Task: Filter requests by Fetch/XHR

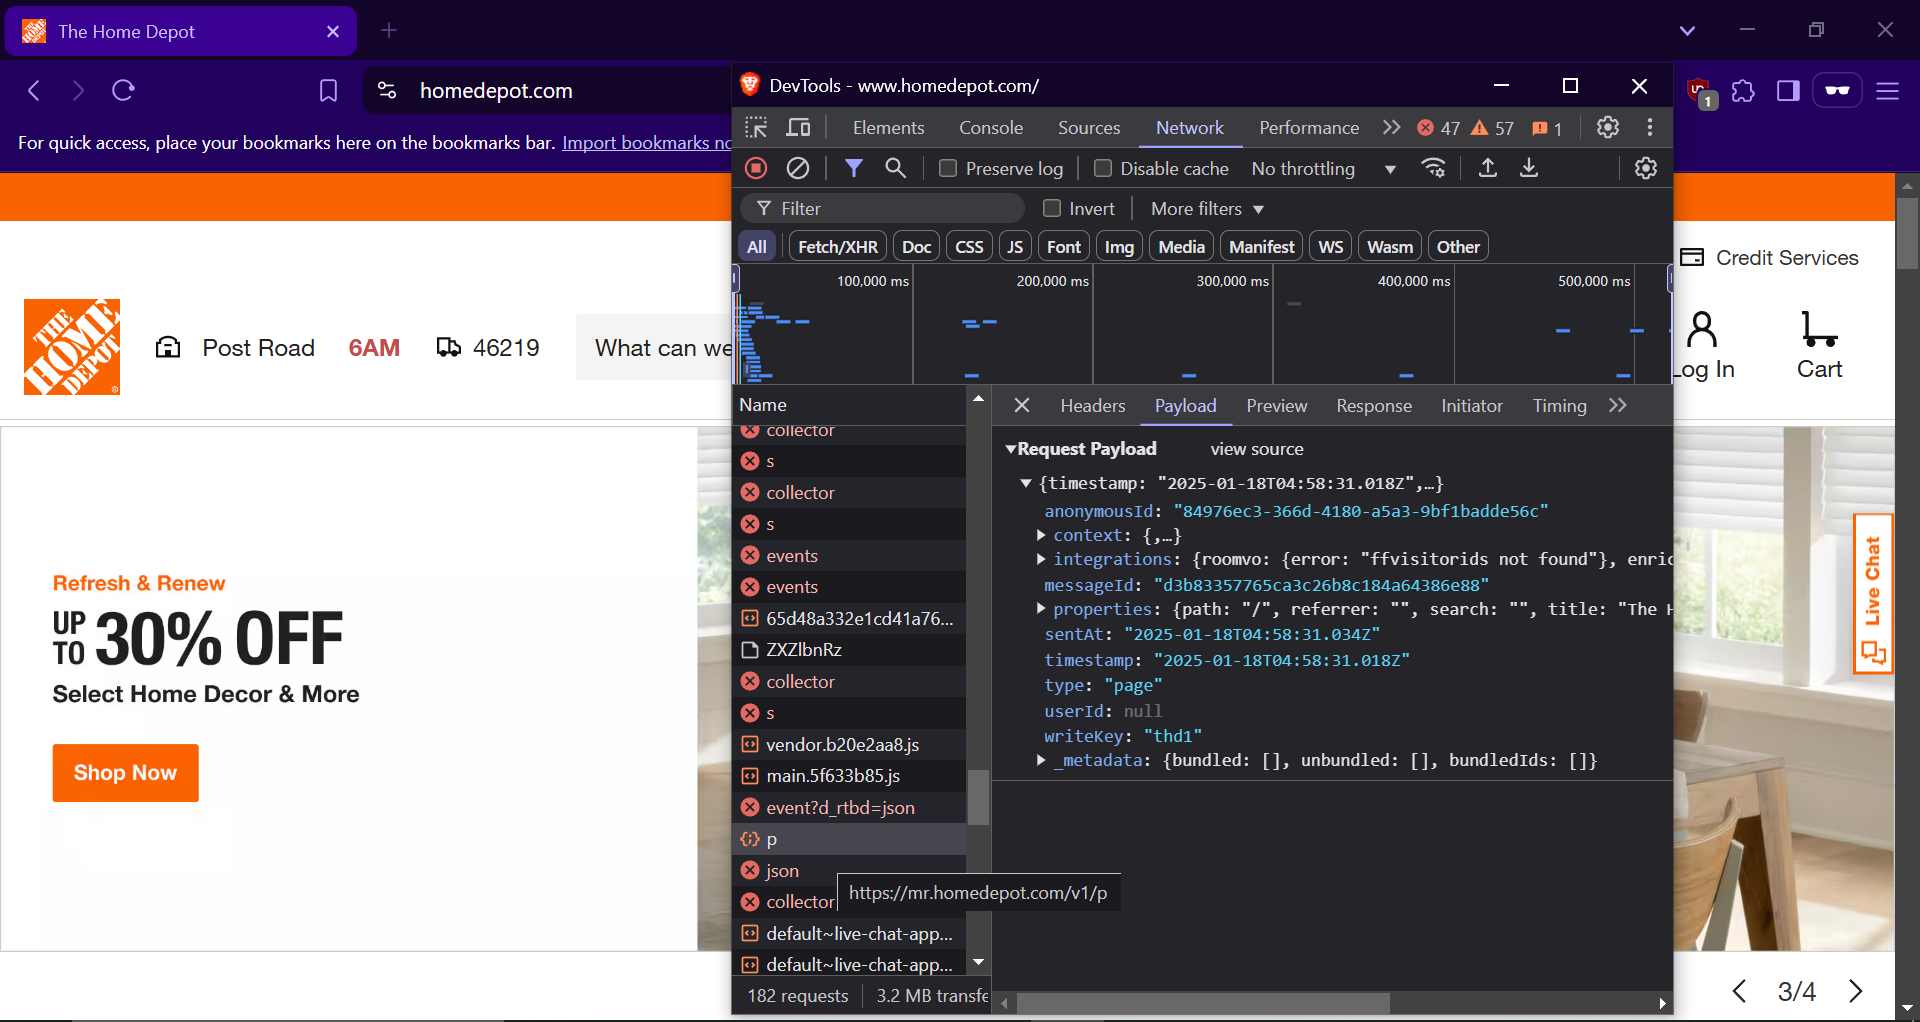Action: click(838, 247)
